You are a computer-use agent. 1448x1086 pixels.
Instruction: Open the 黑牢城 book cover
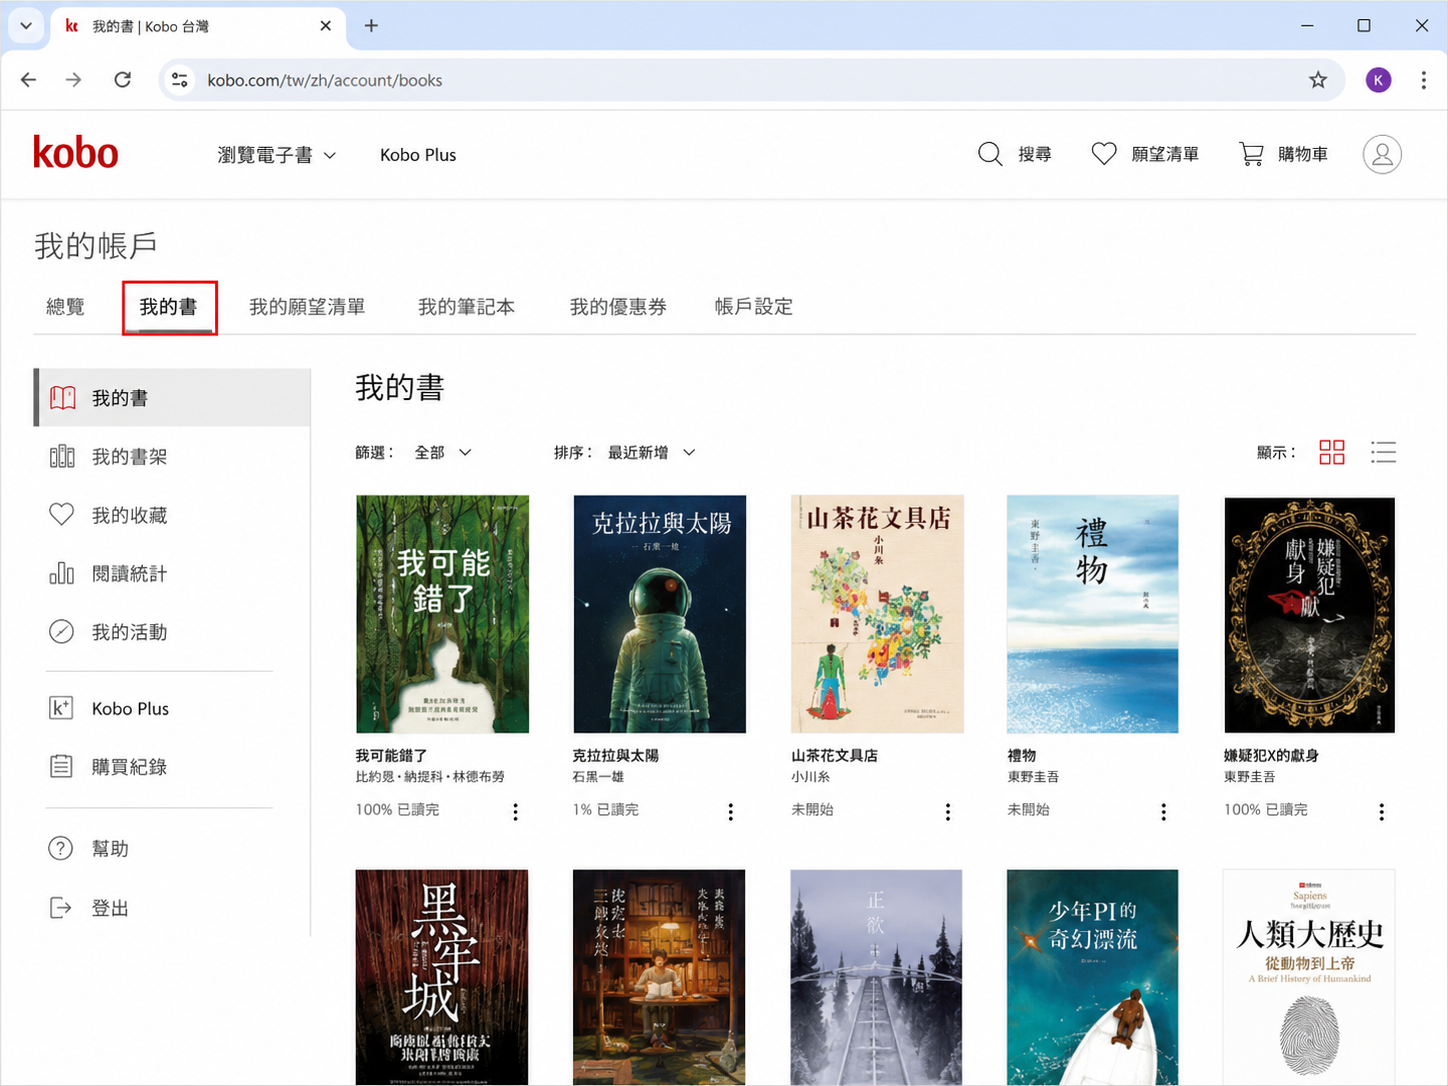[442, 977]
